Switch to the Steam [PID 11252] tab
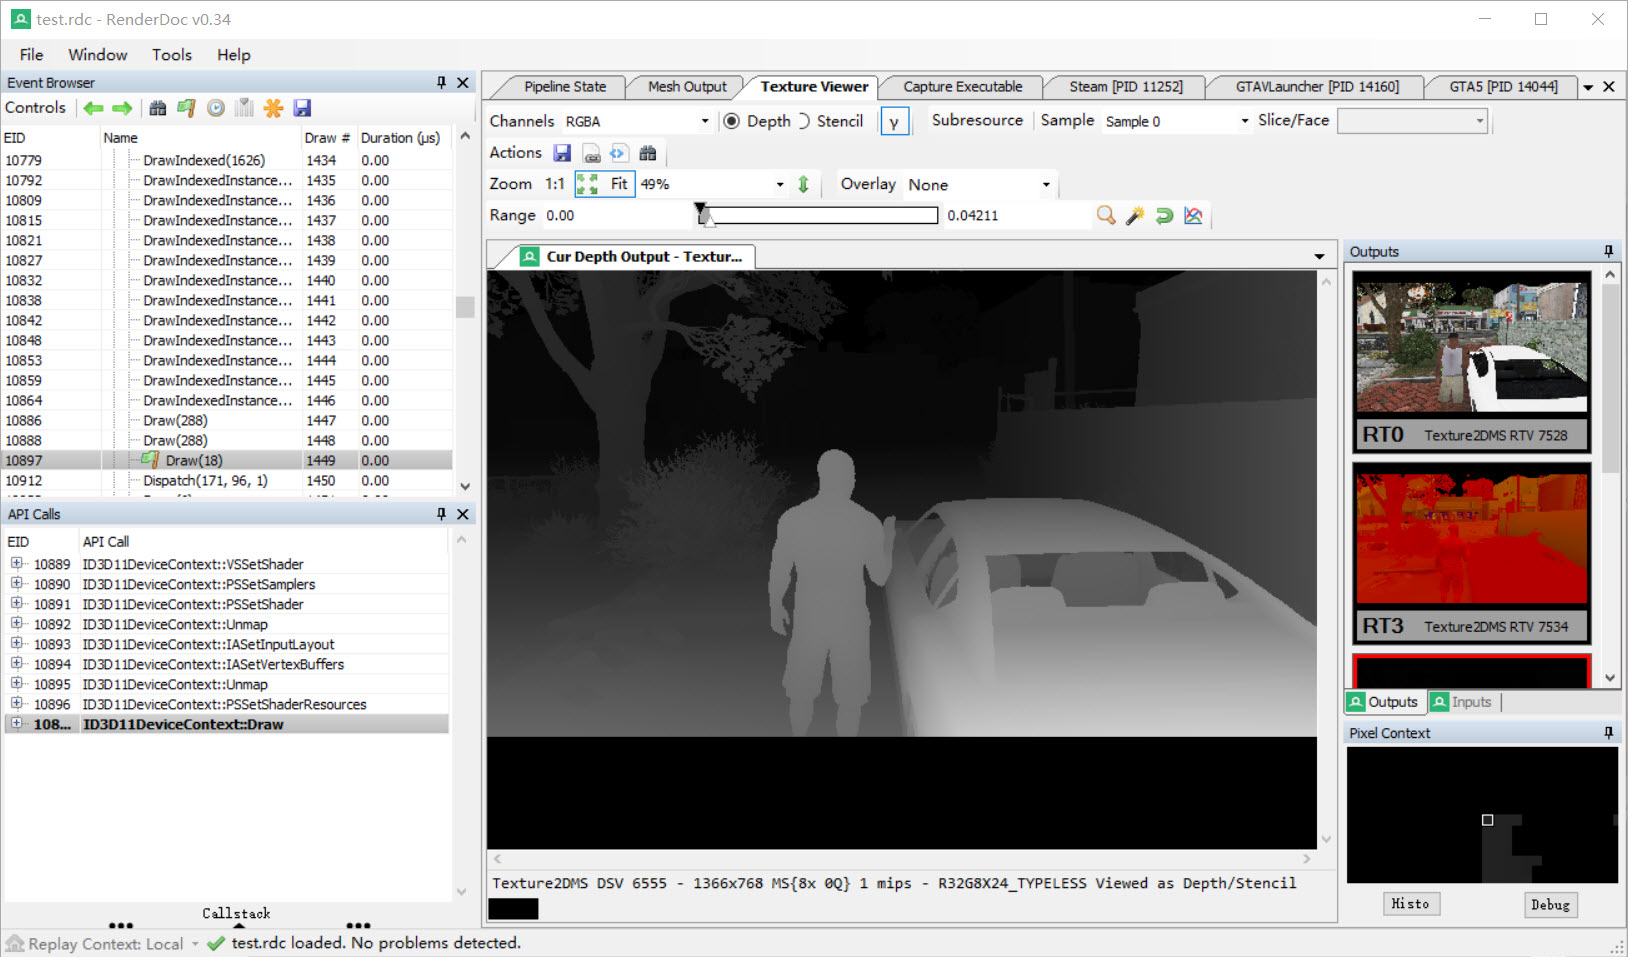This screenshot has height=957, width=1628. [x=1126, y=87]
